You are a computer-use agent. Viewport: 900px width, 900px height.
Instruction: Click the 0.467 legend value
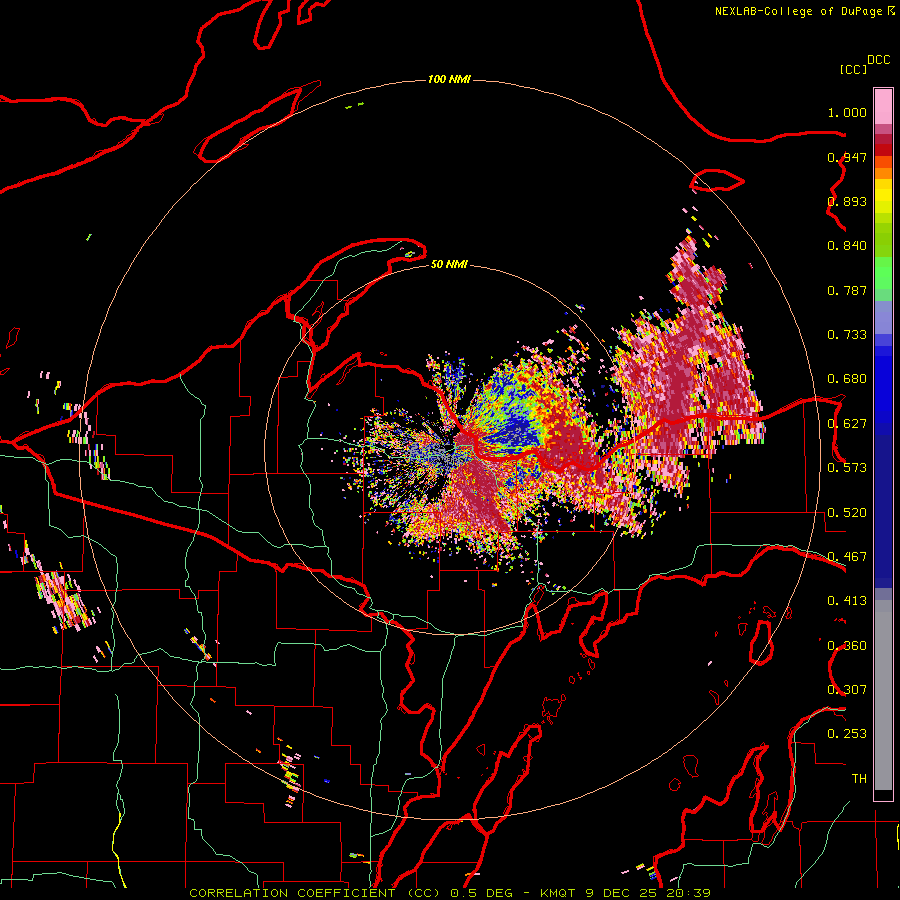point(847,557)
